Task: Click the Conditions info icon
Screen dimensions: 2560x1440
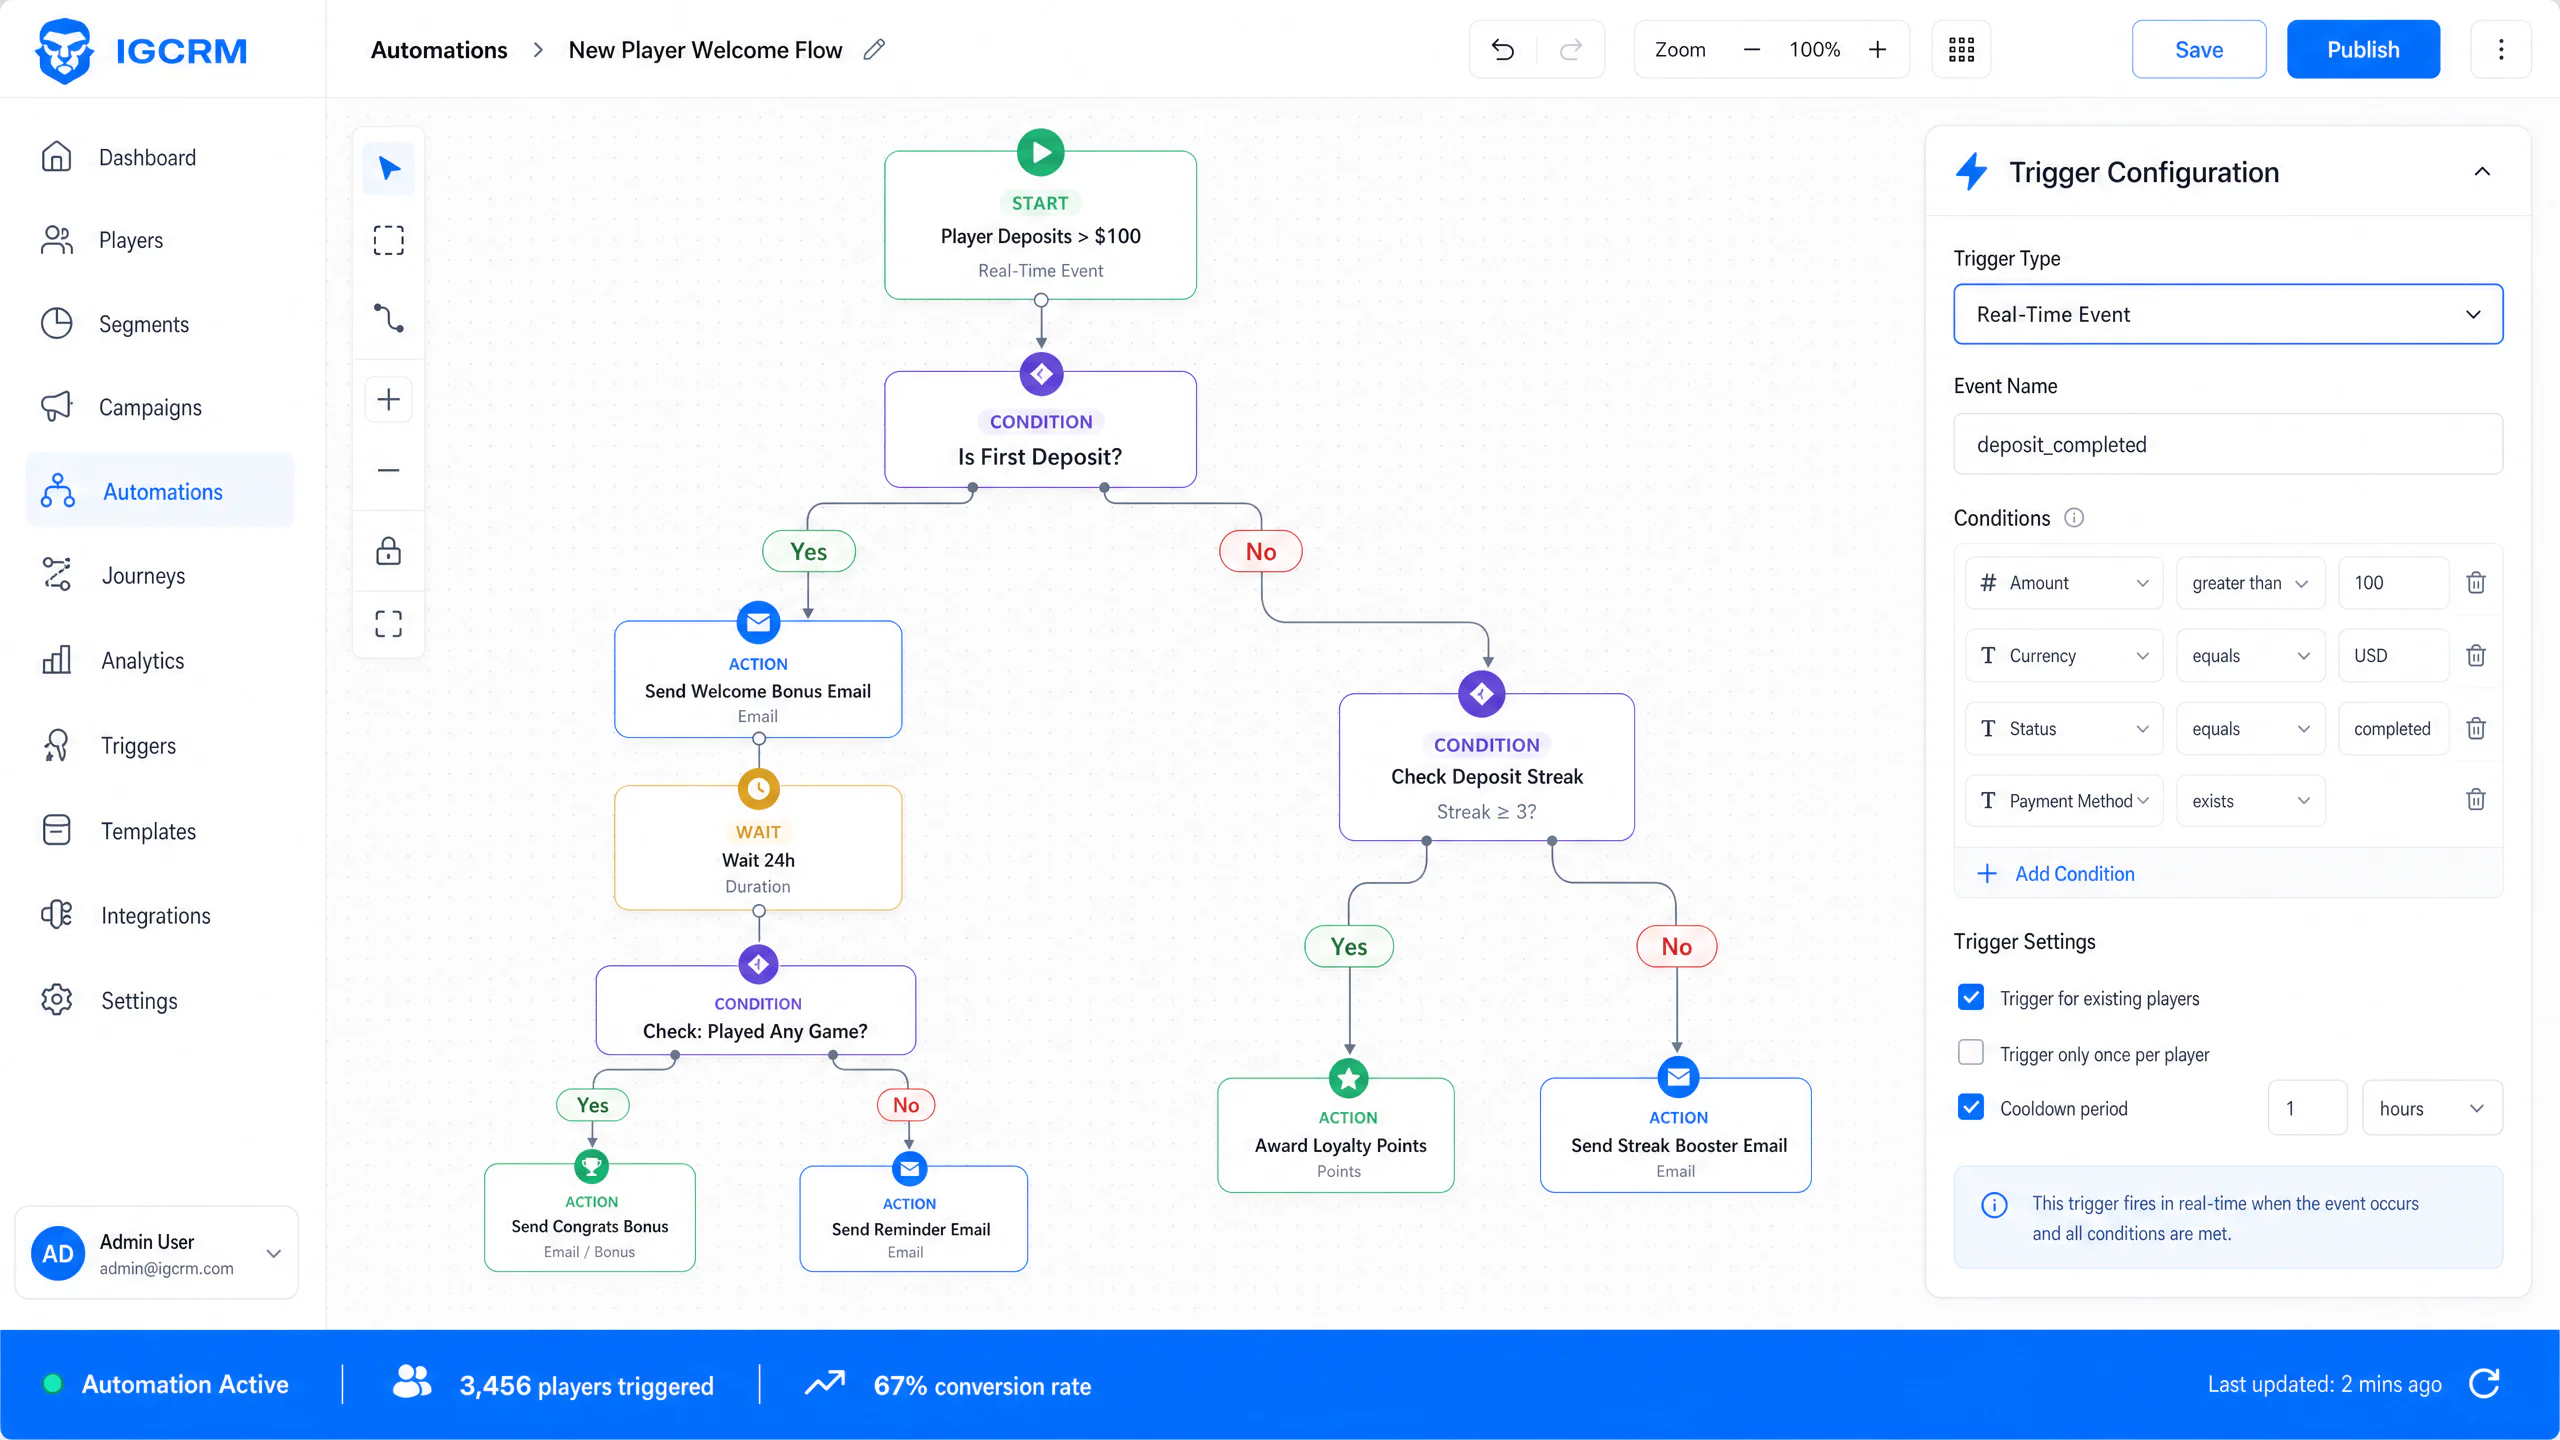Action: (x=2074, y=518)
